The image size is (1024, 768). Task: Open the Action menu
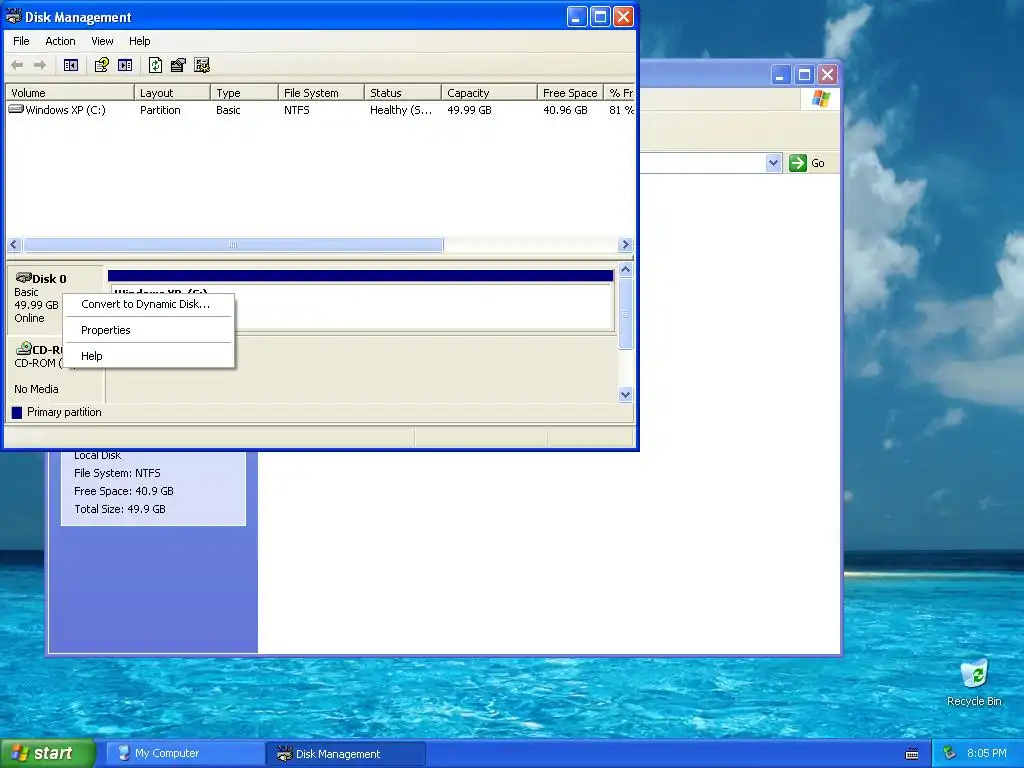(60, 41)
